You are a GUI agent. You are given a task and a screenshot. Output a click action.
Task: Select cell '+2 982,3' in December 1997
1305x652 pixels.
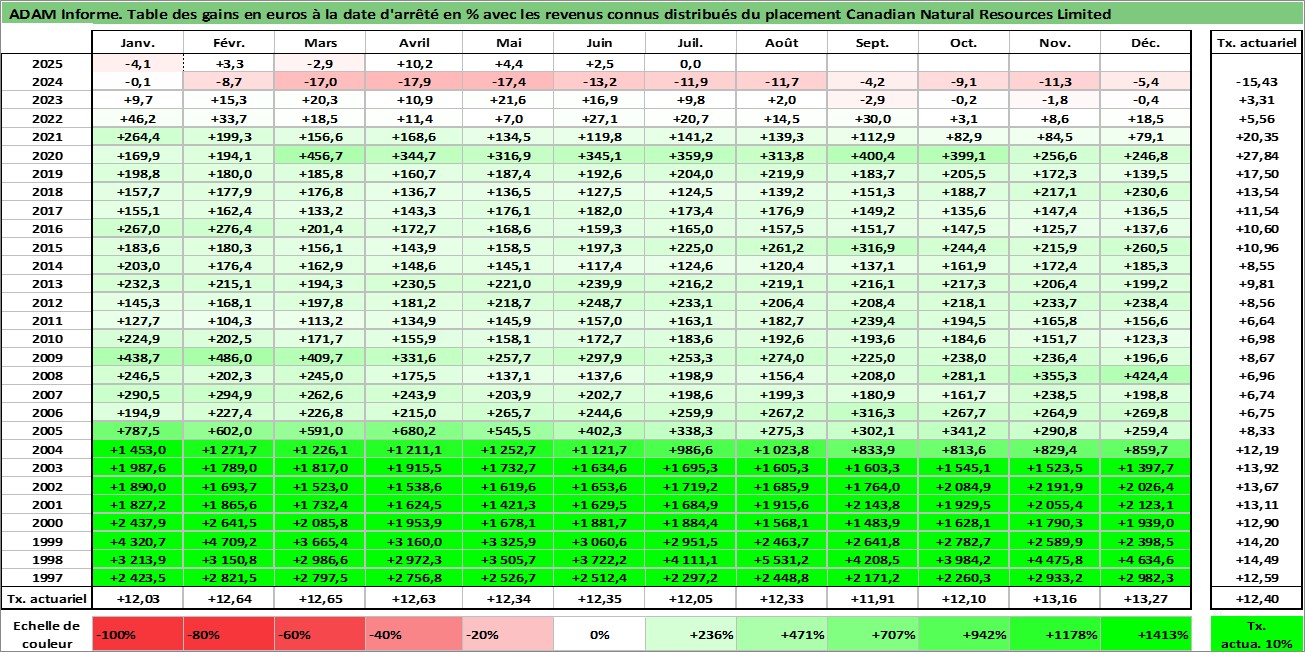tap(1146, 578)
